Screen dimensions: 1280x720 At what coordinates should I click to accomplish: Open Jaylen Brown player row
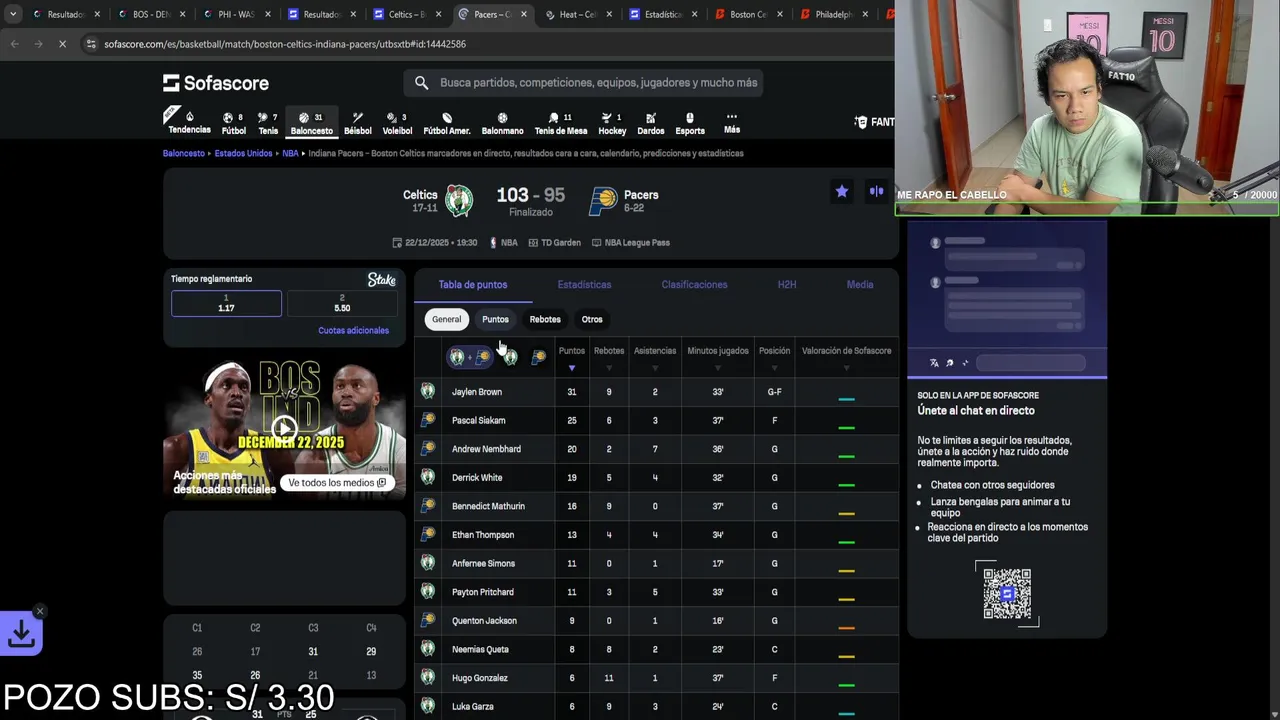[x=657, y=392]
